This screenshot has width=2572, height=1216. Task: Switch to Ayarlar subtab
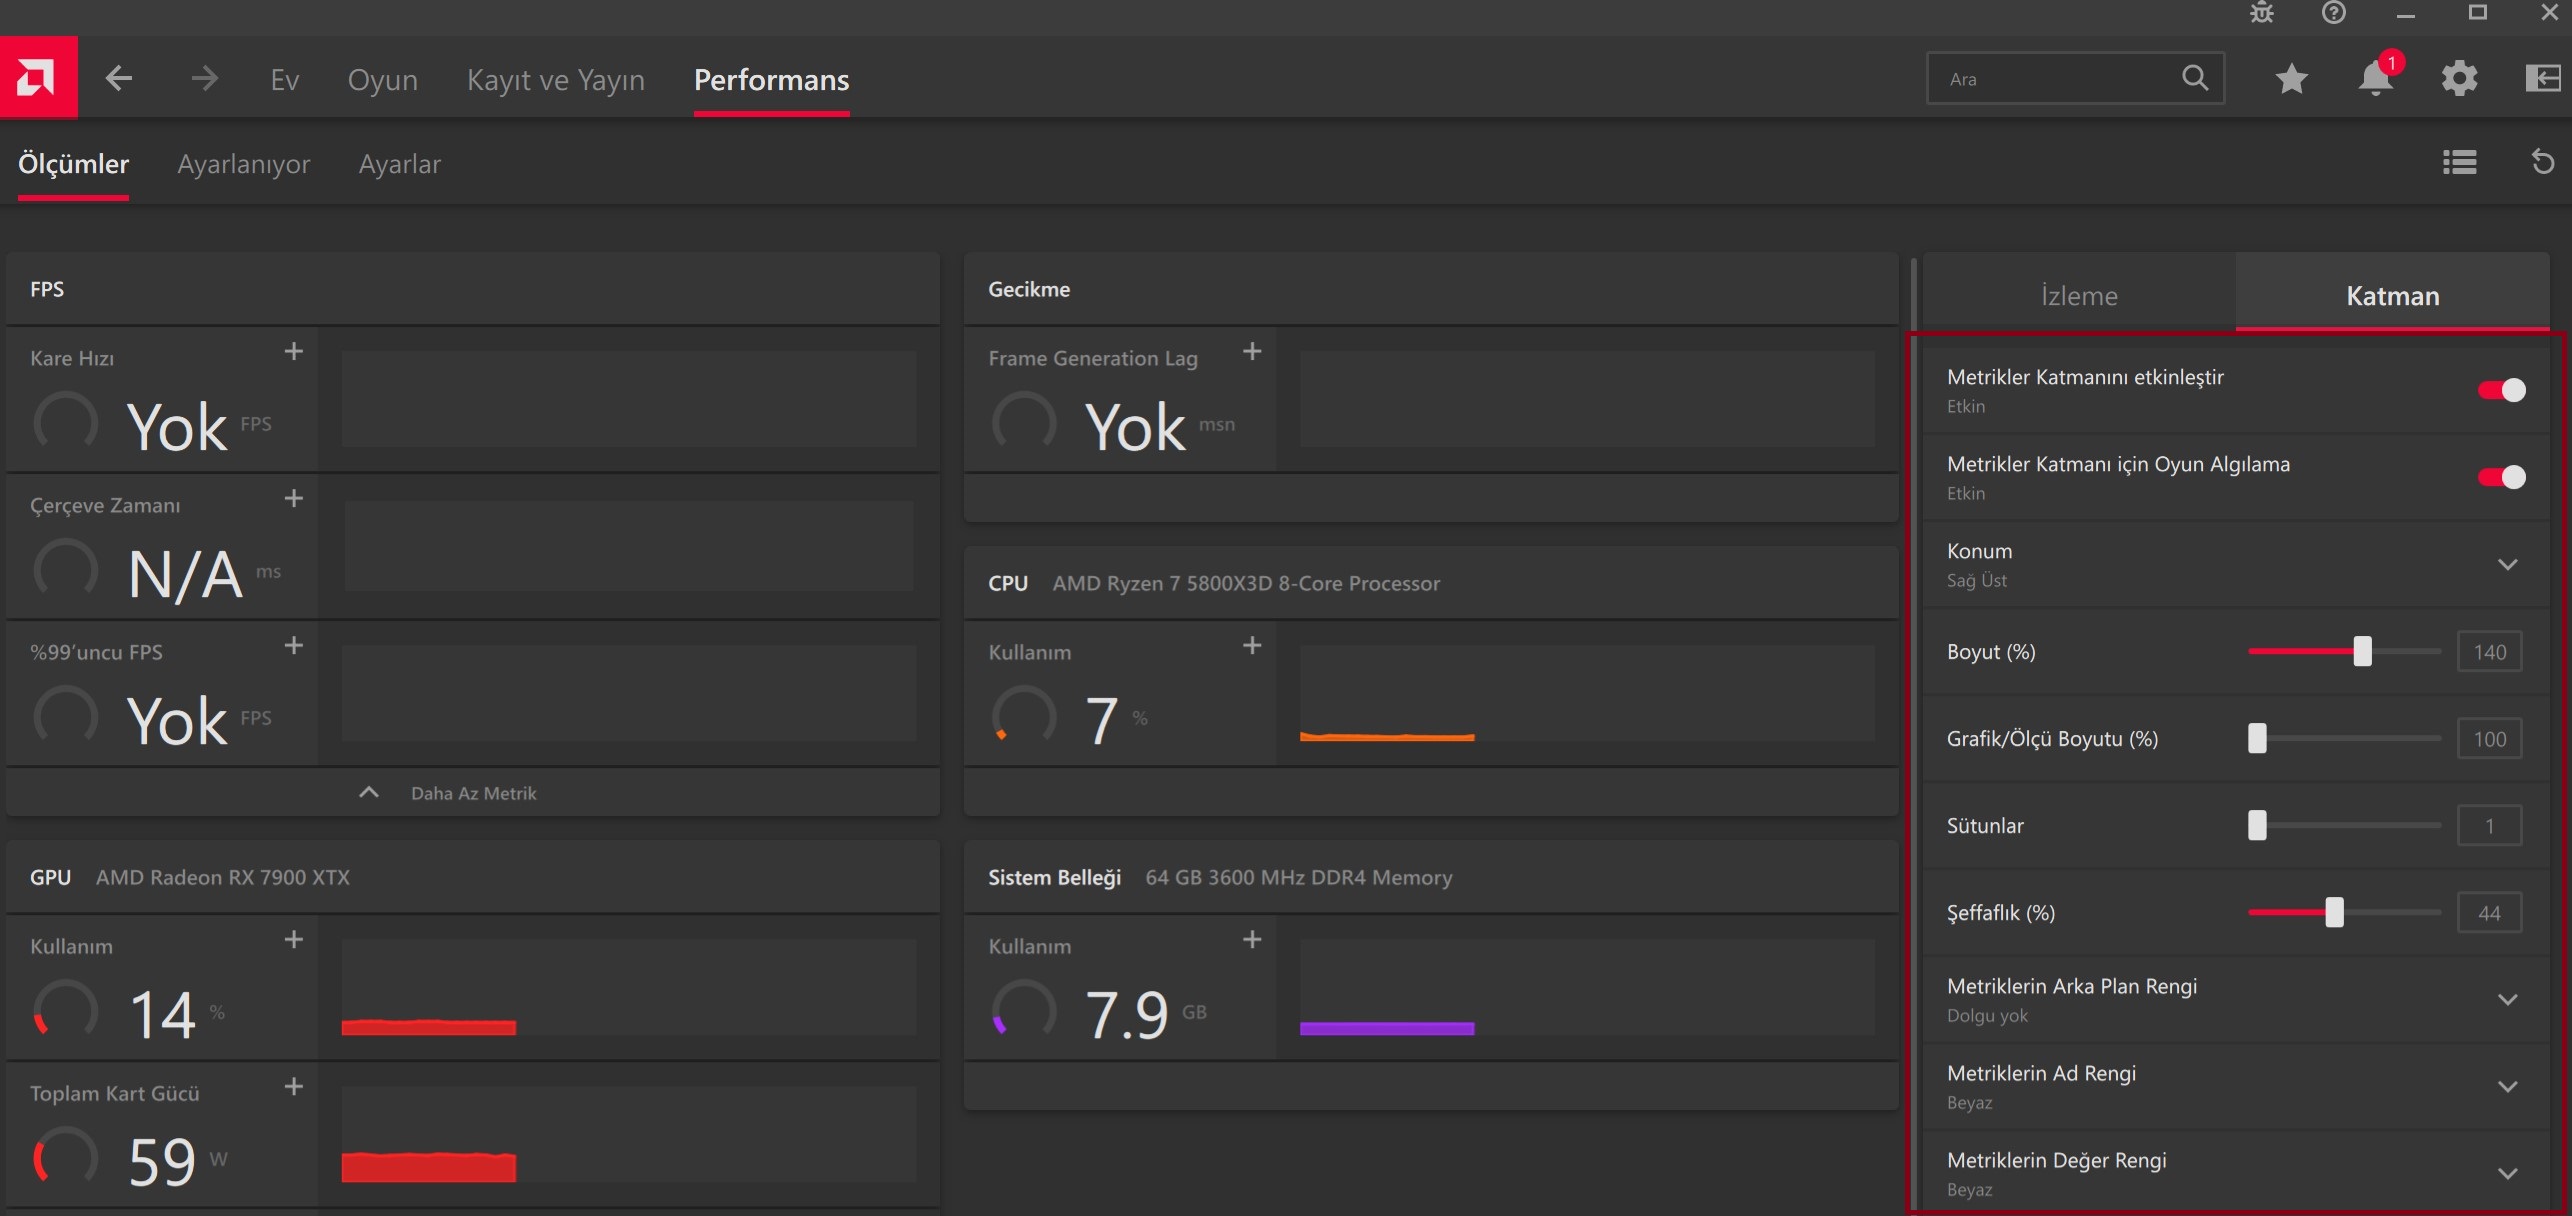(x=399, y=164)
